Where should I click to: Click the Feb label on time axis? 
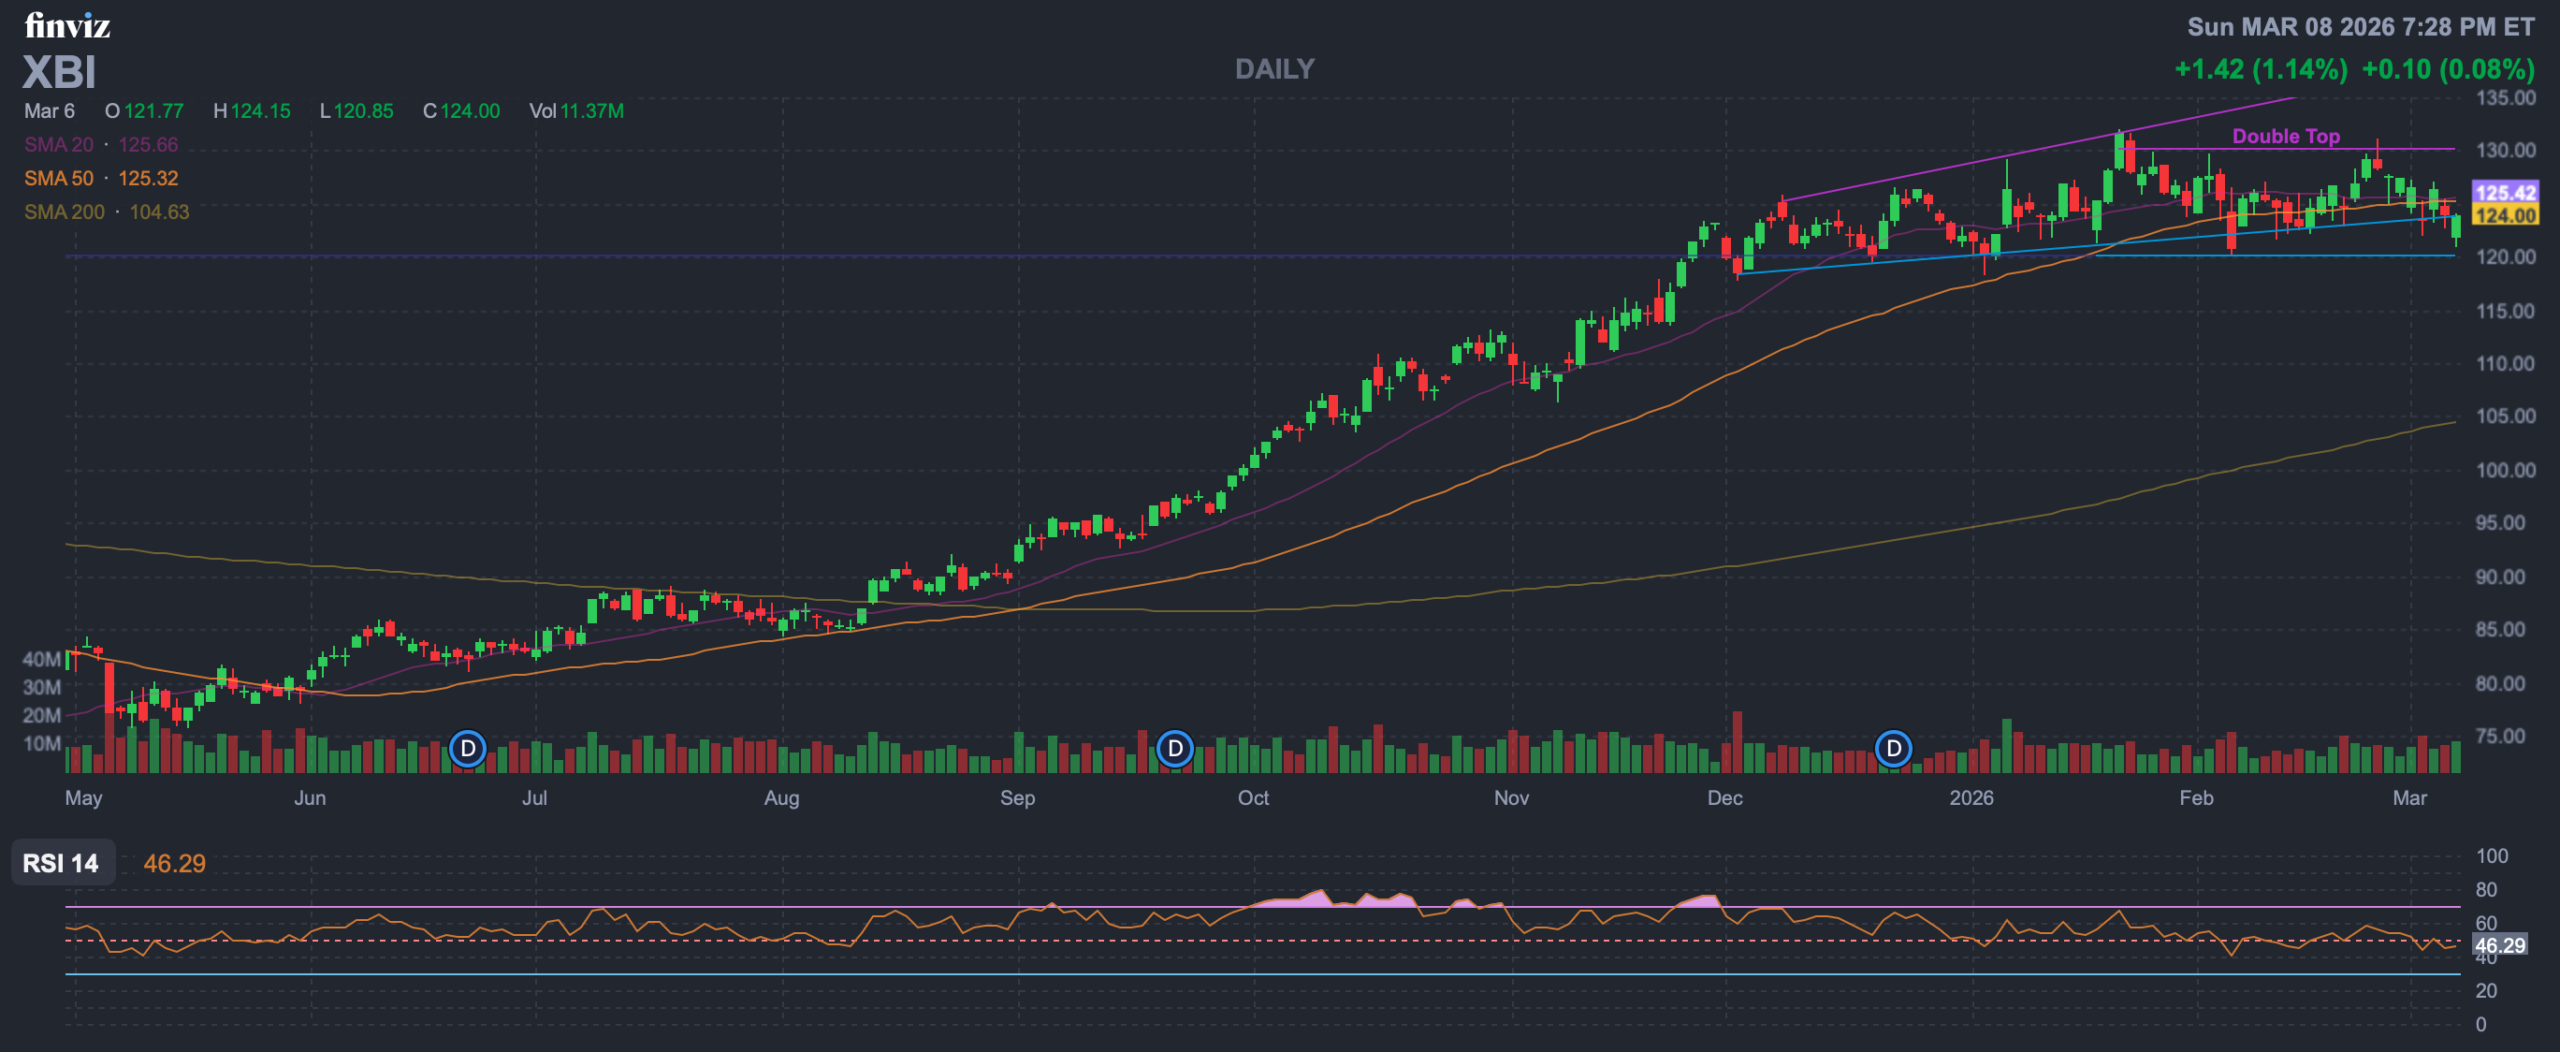click(2197, 798)
